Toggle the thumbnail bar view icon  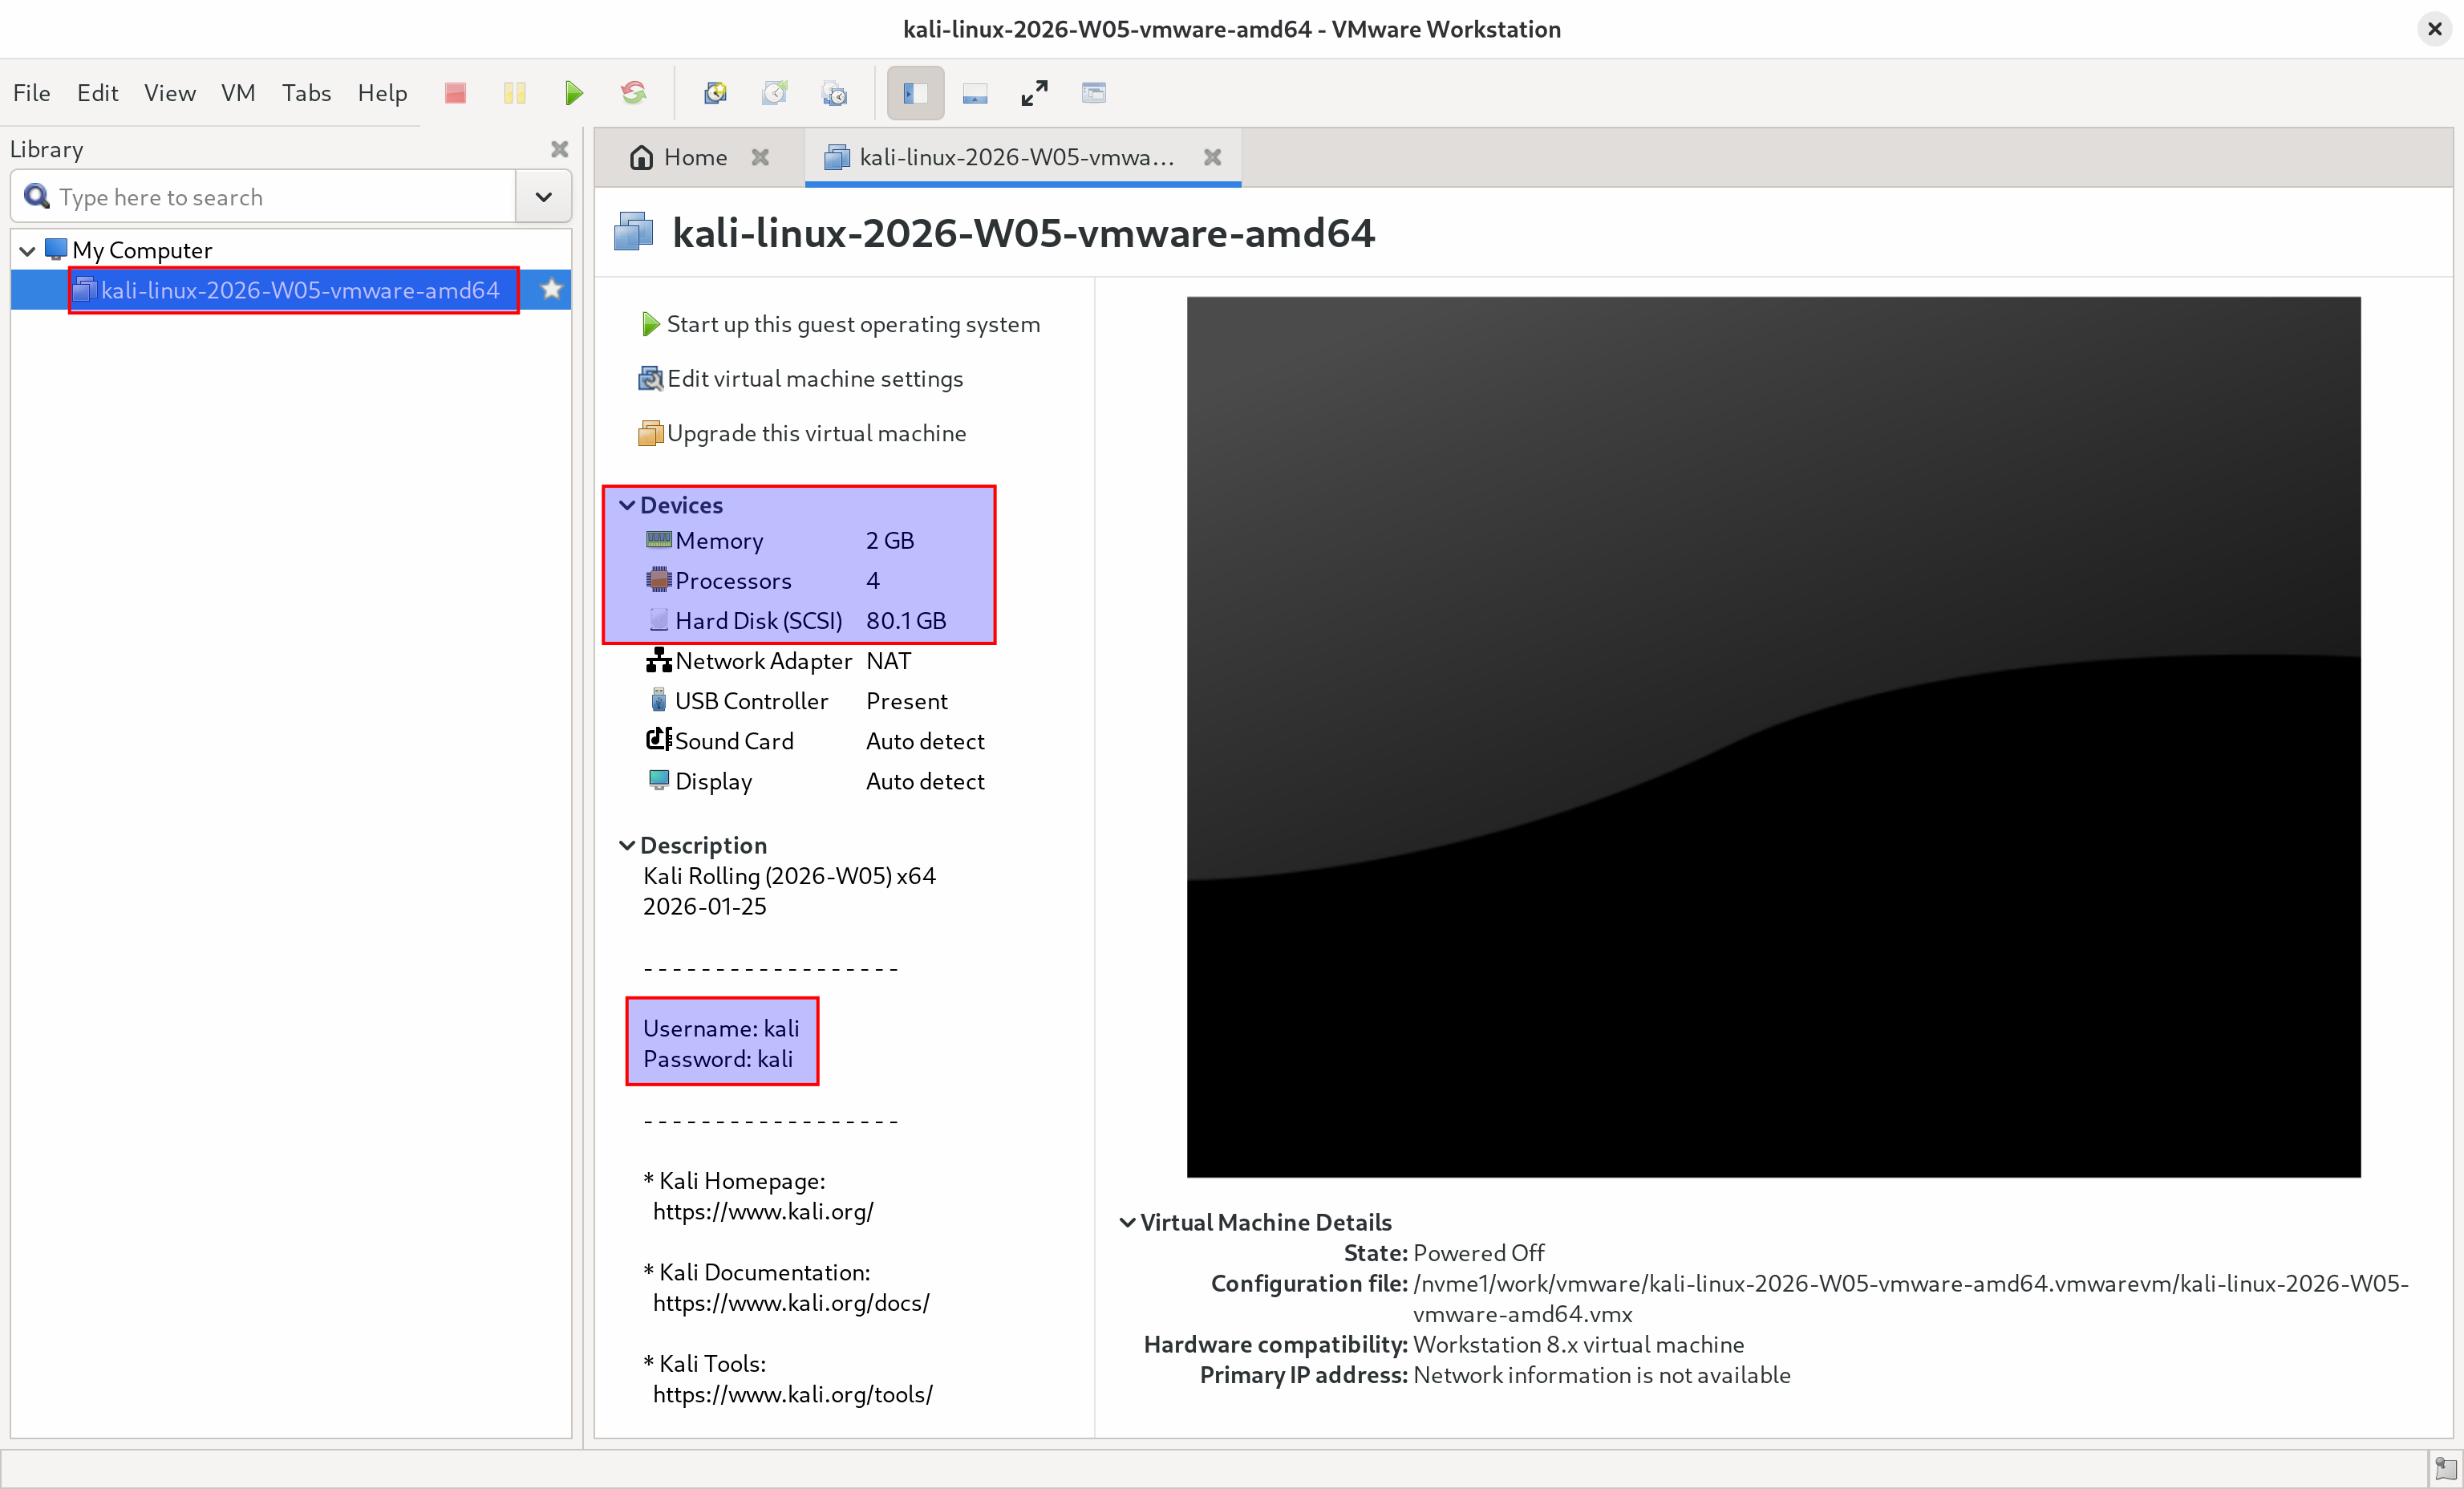(x=975, y=93)
